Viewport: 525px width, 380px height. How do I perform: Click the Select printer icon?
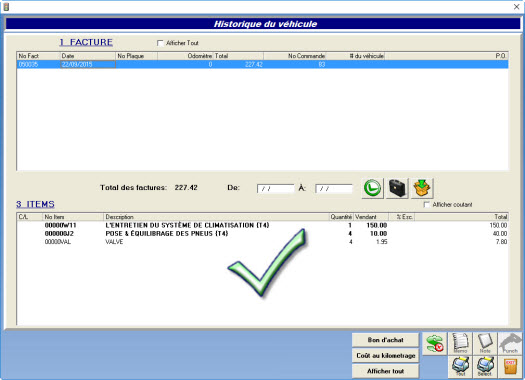pos(485,367)
